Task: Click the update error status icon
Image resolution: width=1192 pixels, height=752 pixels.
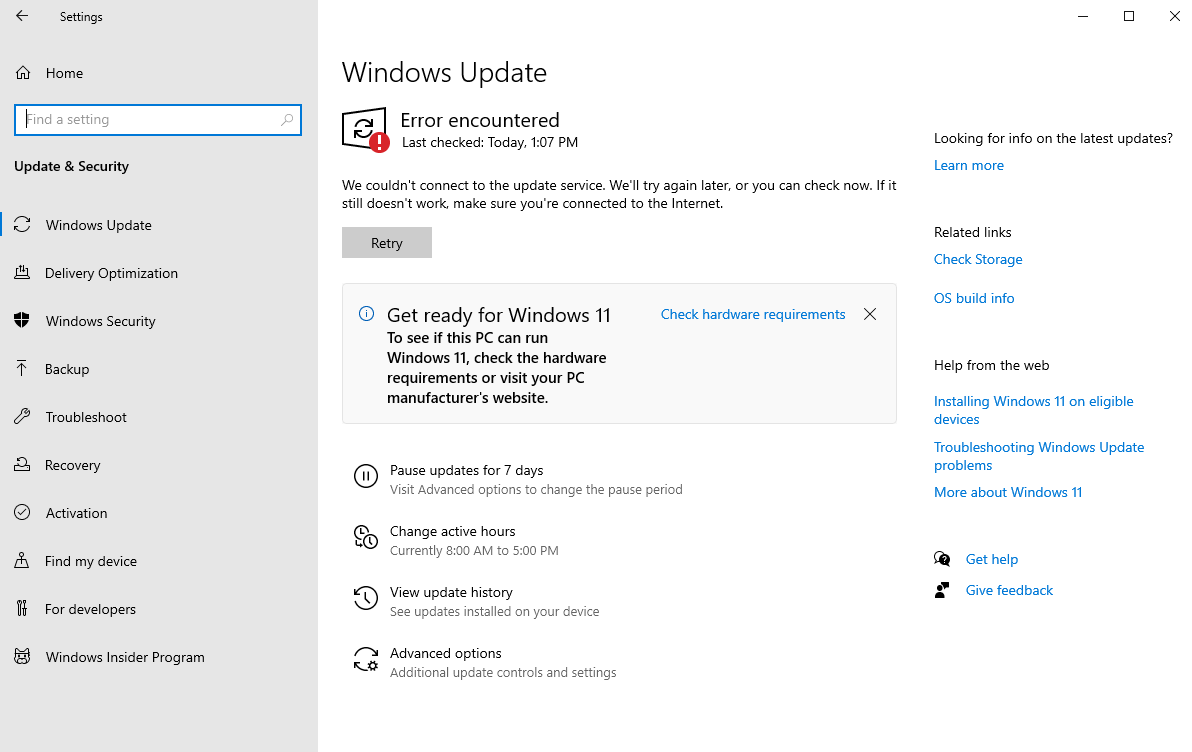Action: tap(366, 130)
